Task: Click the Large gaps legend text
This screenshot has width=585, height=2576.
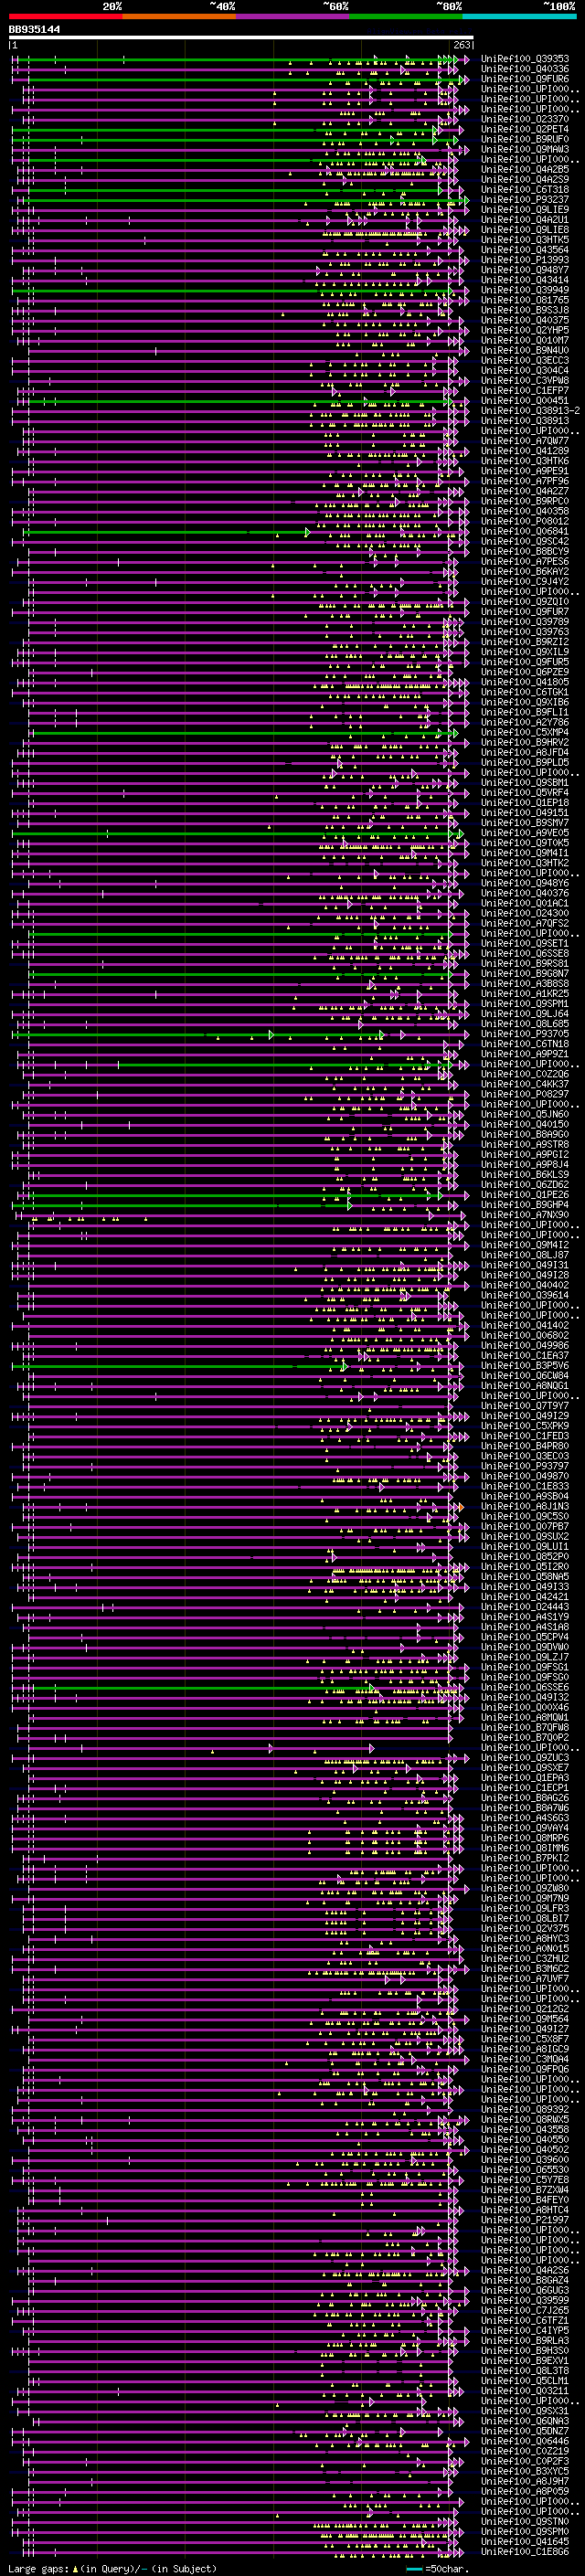Action: pyautogui.click(x=112, y=2568)
